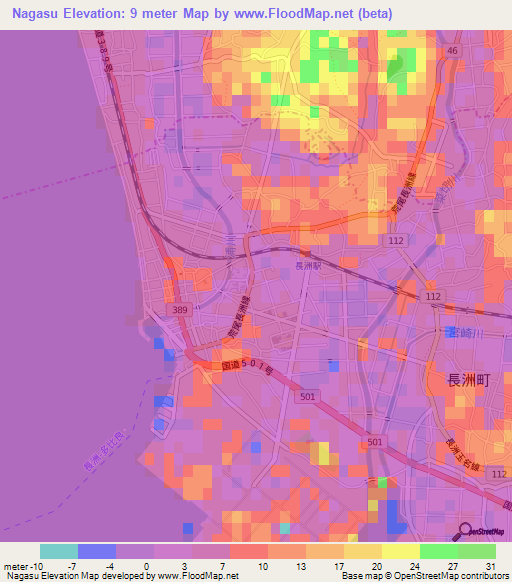Click the 501 shield below 国道501号 label
The width and height of the screenshot is (512, 582).
(307, 396)
